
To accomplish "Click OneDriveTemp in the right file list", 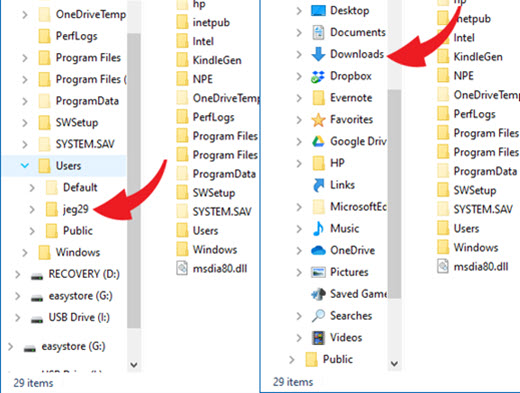I will (486, 95).
